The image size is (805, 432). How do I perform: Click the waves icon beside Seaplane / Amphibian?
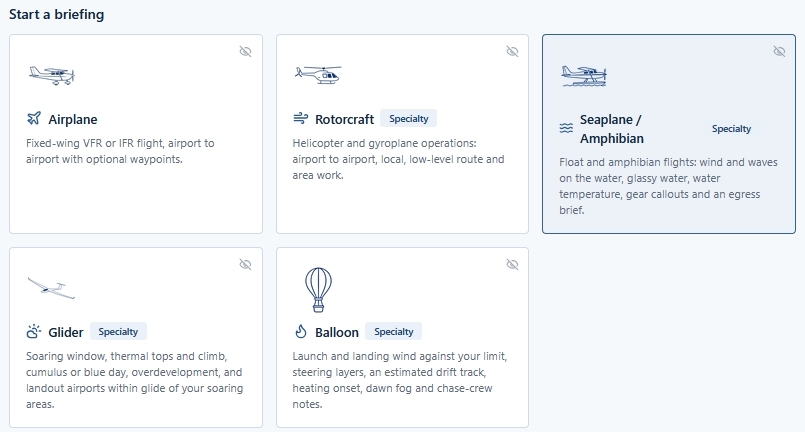[x=566, y=128]
